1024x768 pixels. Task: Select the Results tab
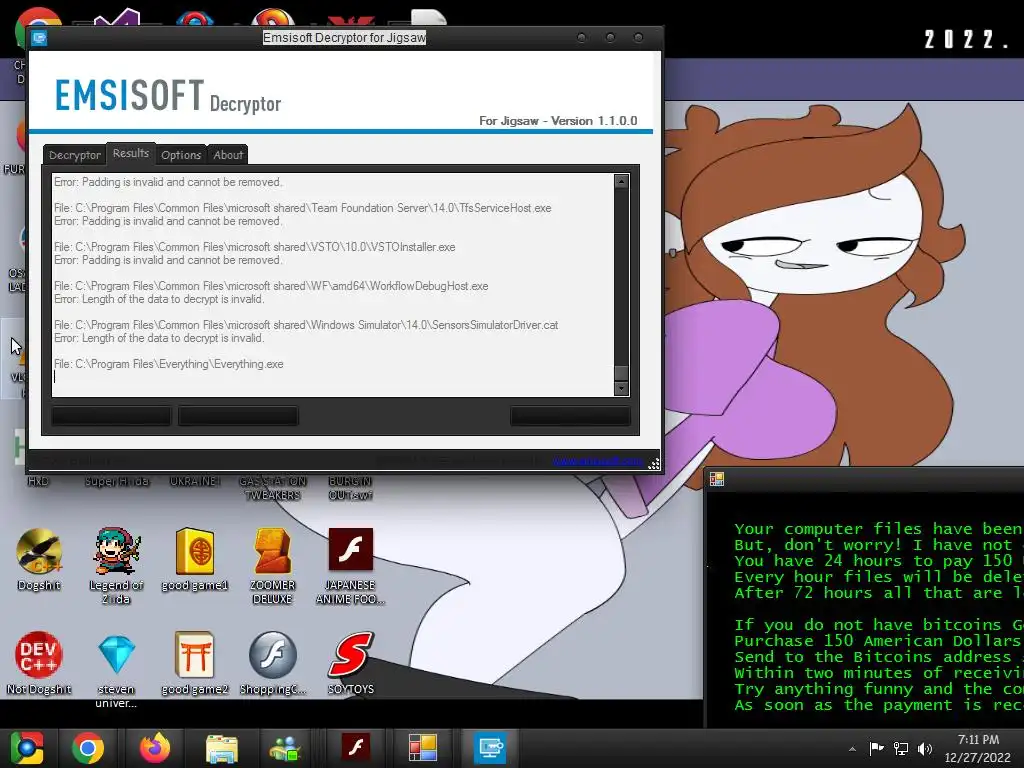131,153
